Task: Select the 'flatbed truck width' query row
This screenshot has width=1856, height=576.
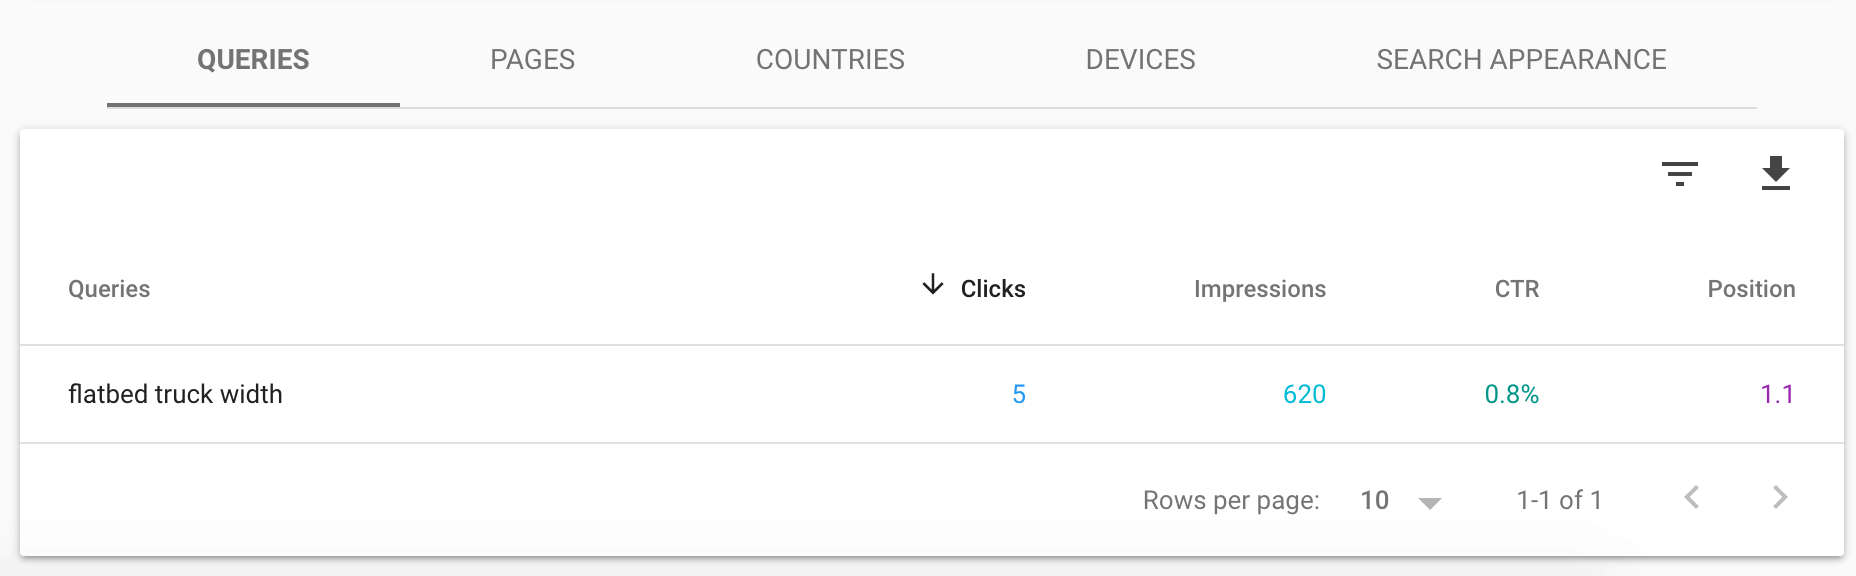Action: point(176,394)
